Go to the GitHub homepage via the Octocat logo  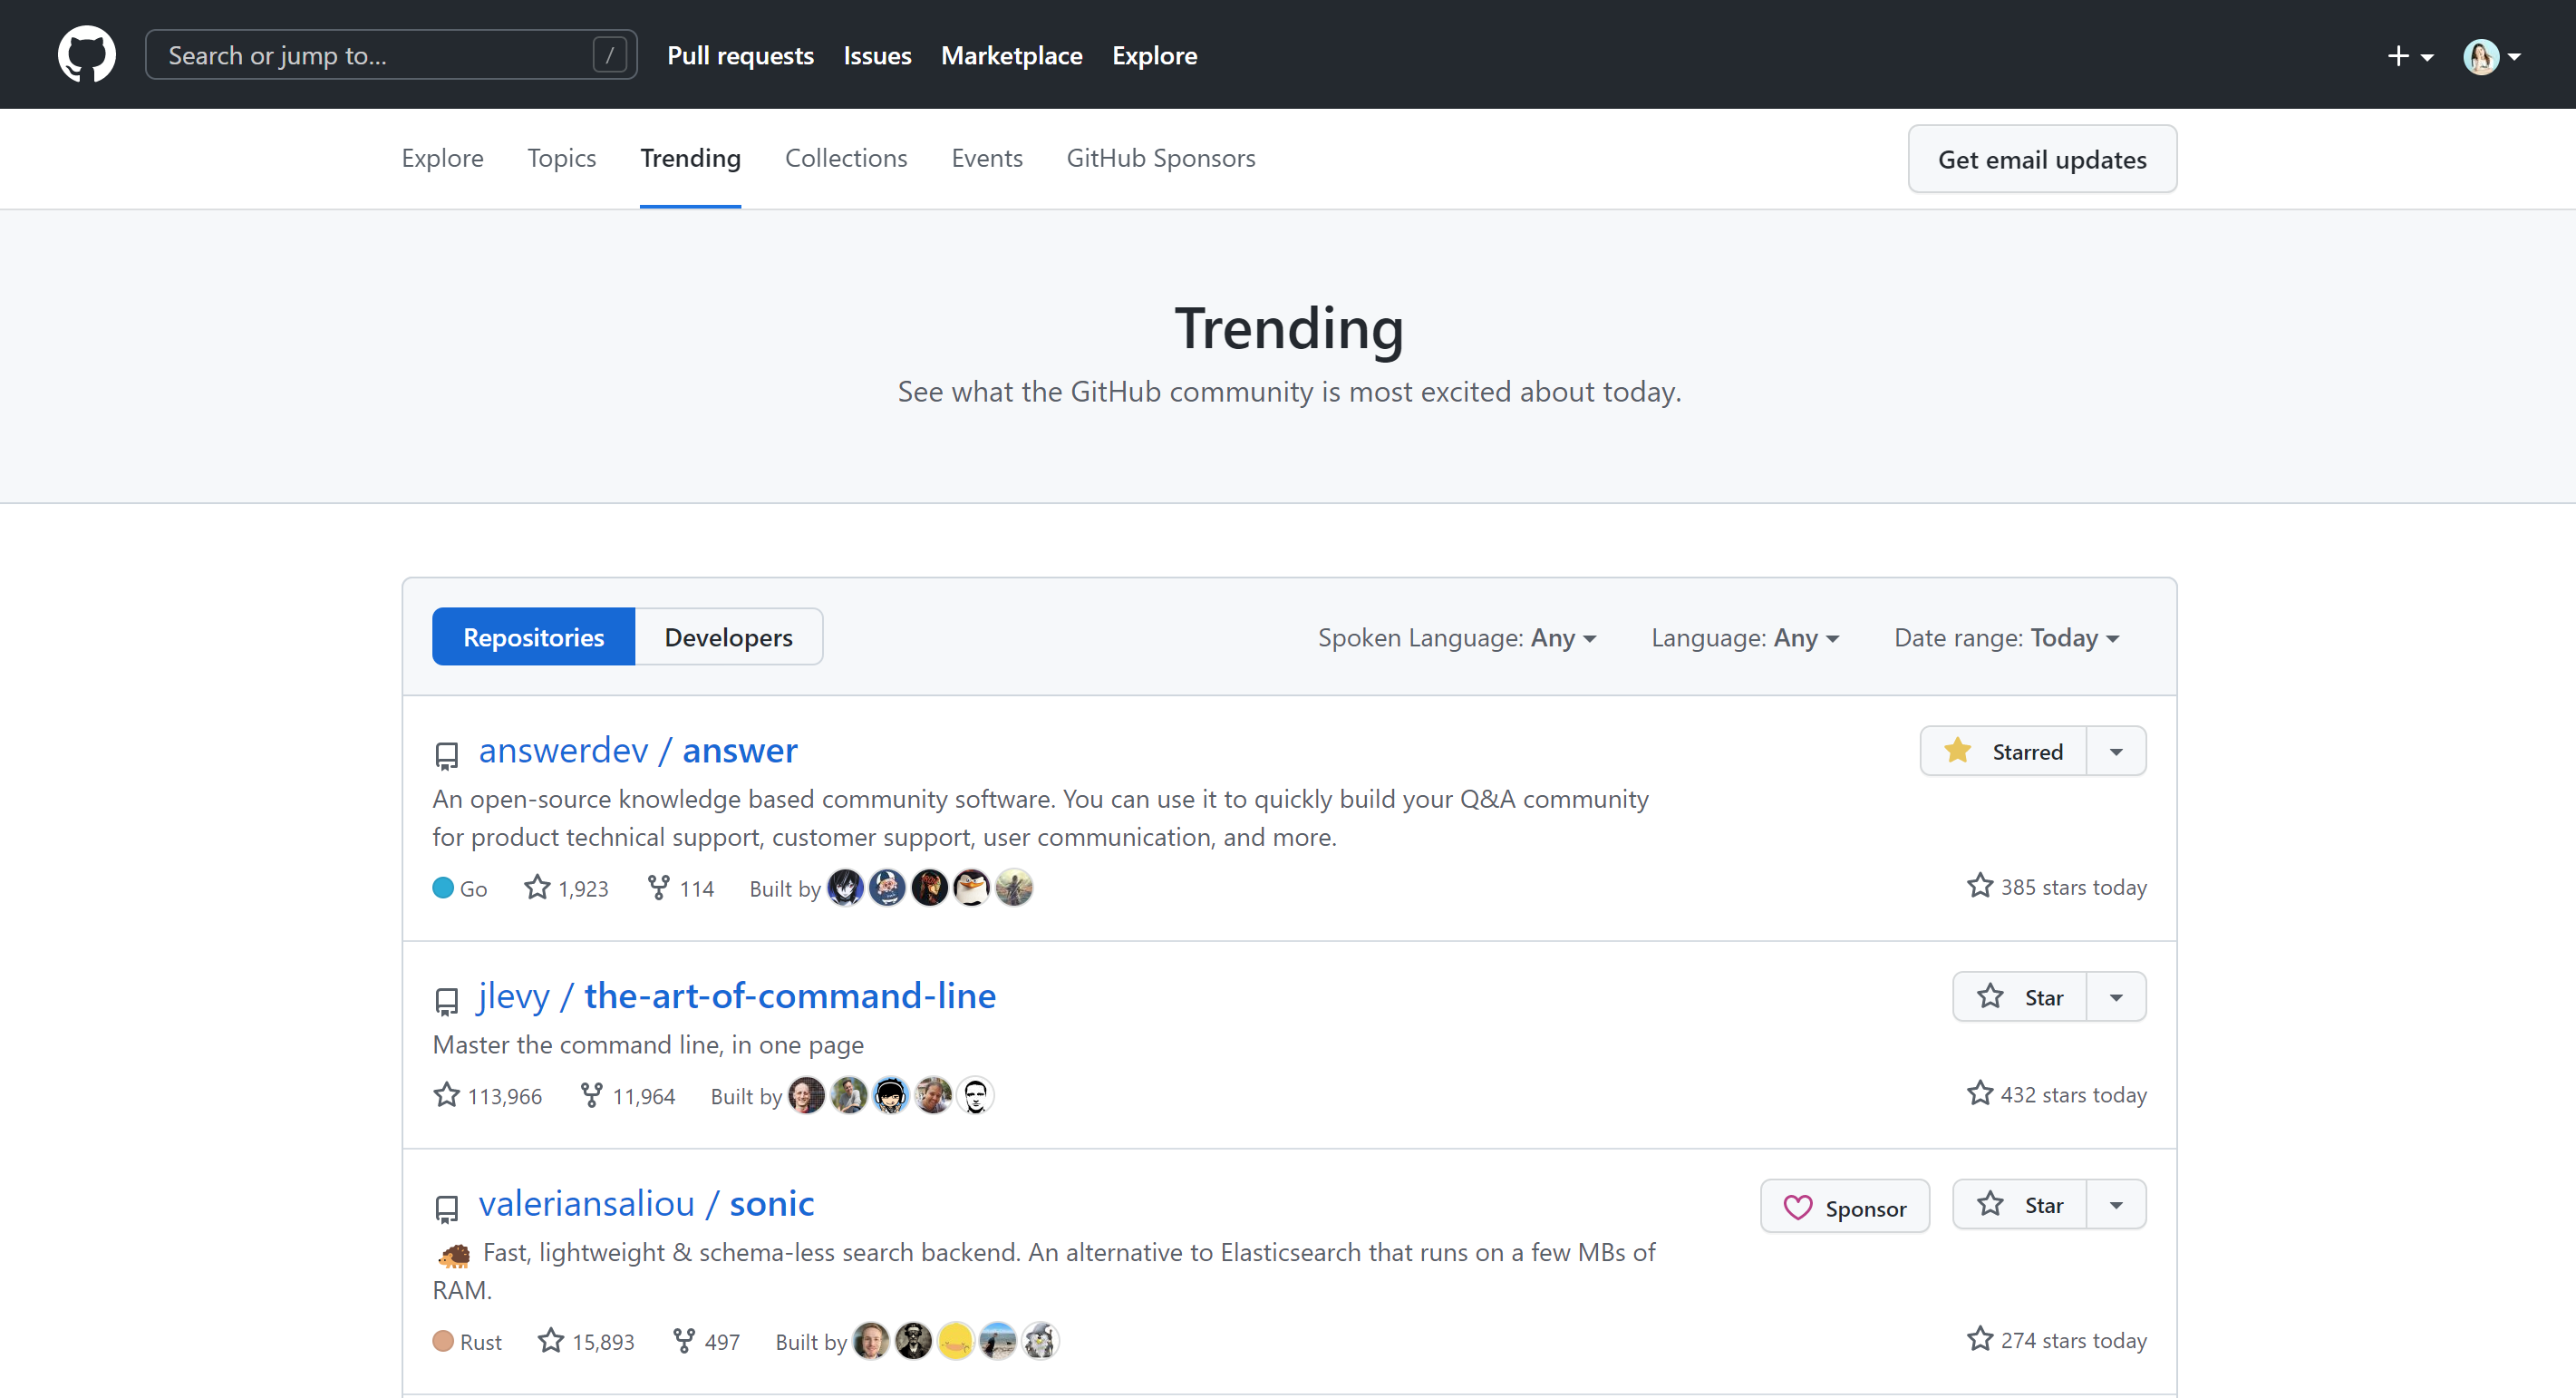pyautogui.click(x=86, y=54)
